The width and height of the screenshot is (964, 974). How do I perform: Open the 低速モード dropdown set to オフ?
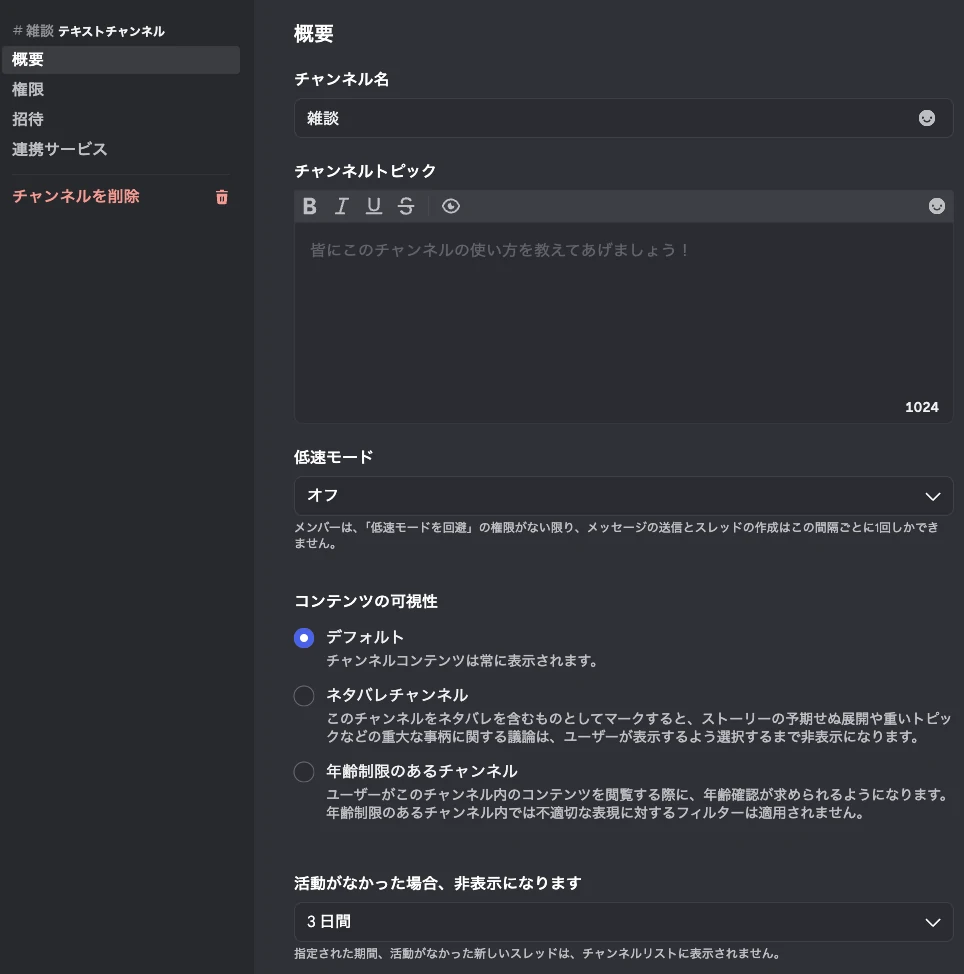[x=624, y=496]
